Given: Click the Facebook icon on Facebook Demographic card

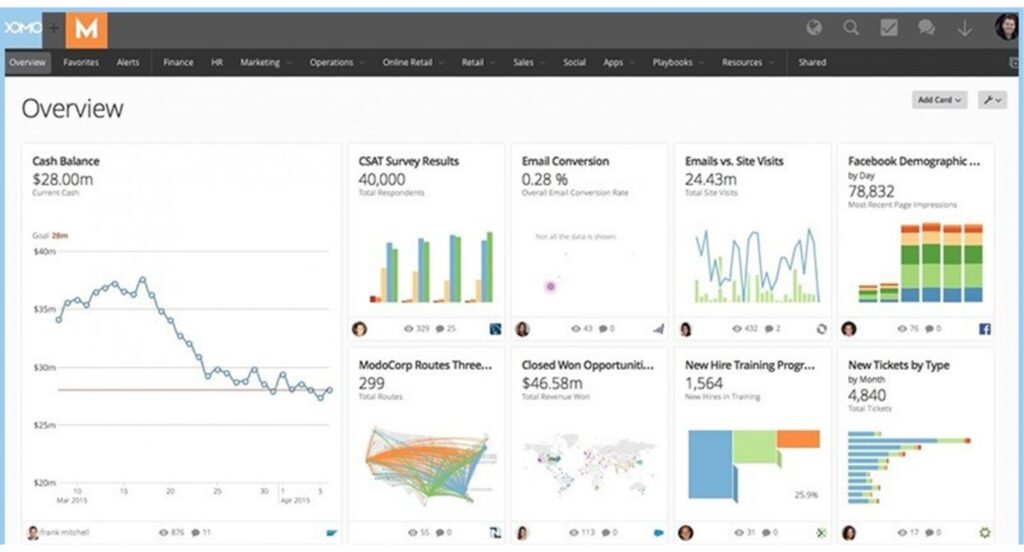Looking at the screenshot, I should pyautogui.click(x=984, y=328).
